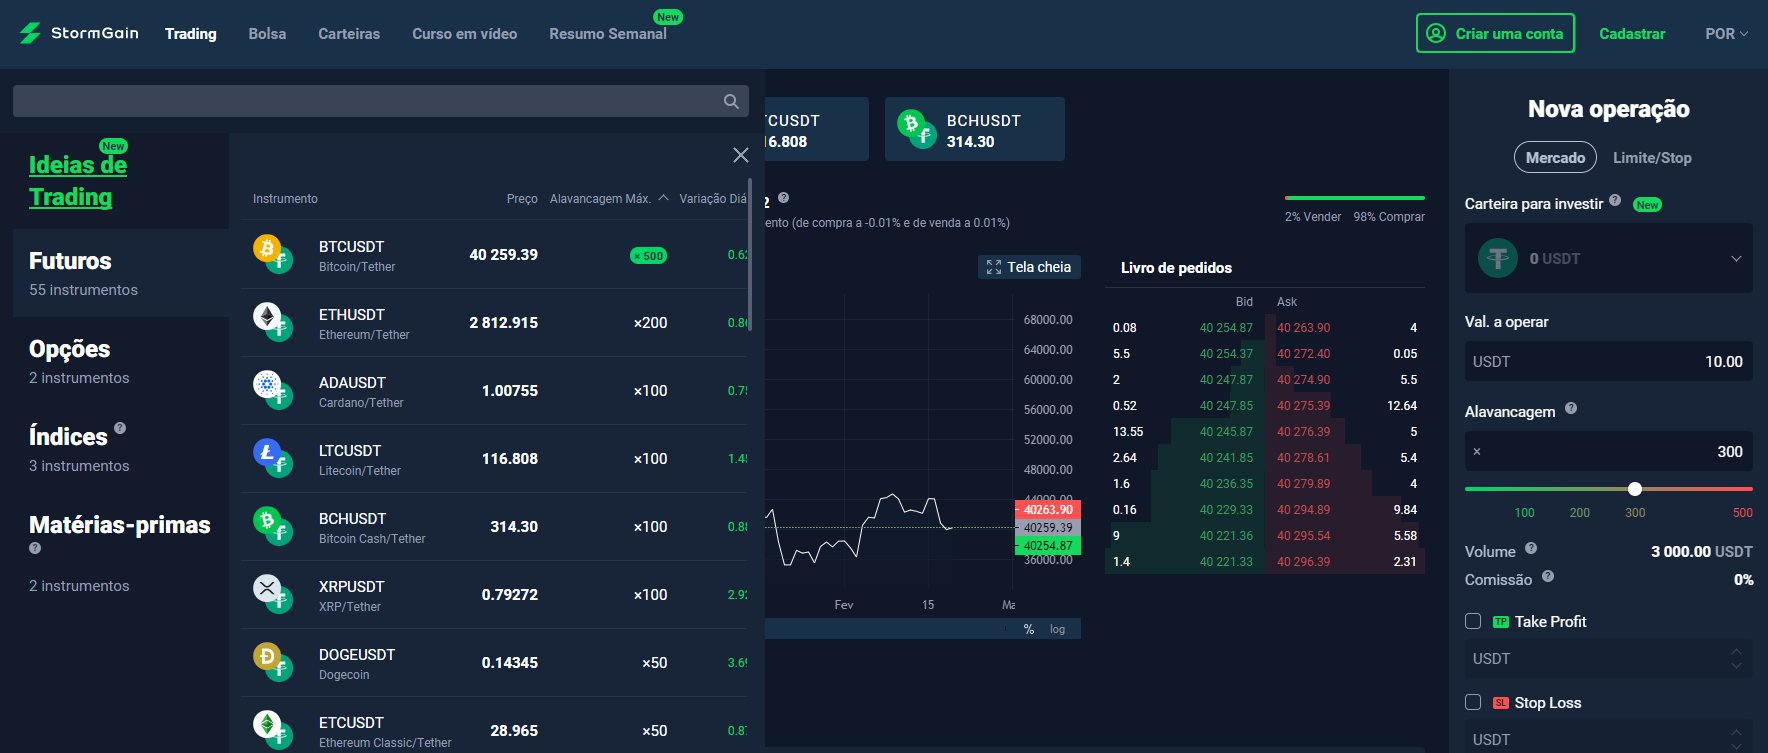Click the TP badge icon
Screen dimensions: 1768x753
pos(1501,622)
